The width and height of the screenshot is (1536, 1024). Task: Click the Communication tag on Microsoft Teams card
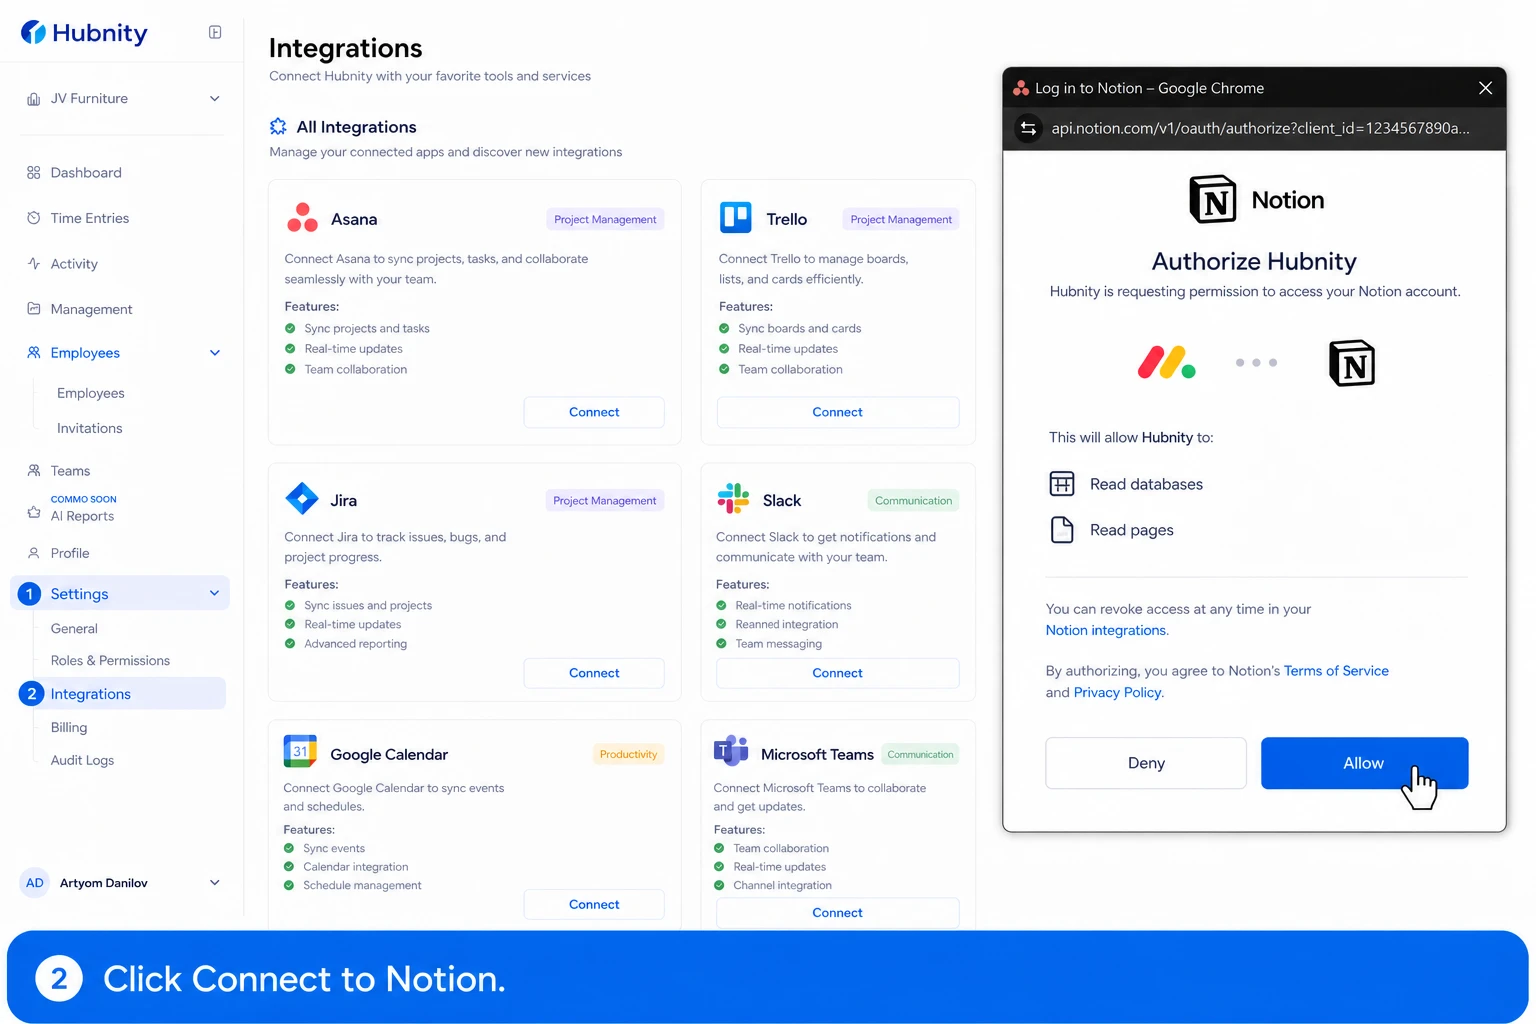[x=920, y=755]
